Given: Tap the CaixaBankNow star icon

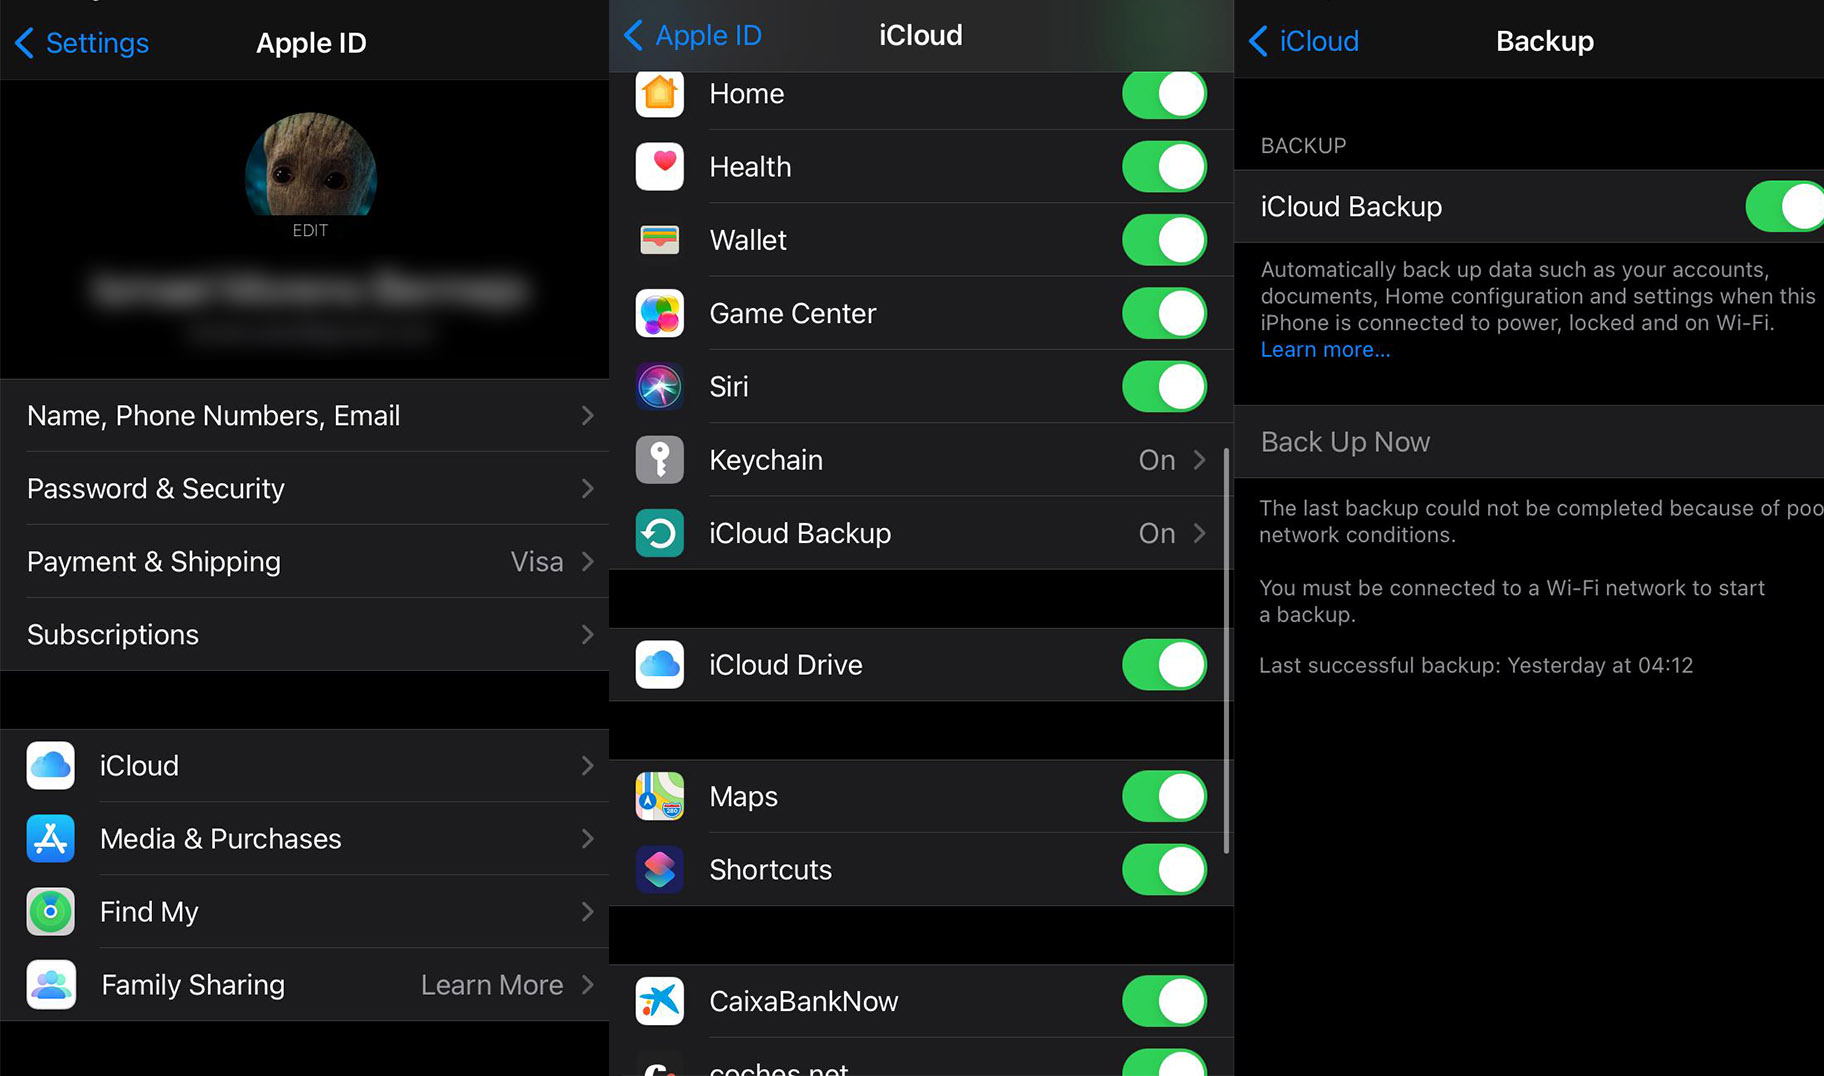Looking at the screenshot, I should coord(660,1001).
